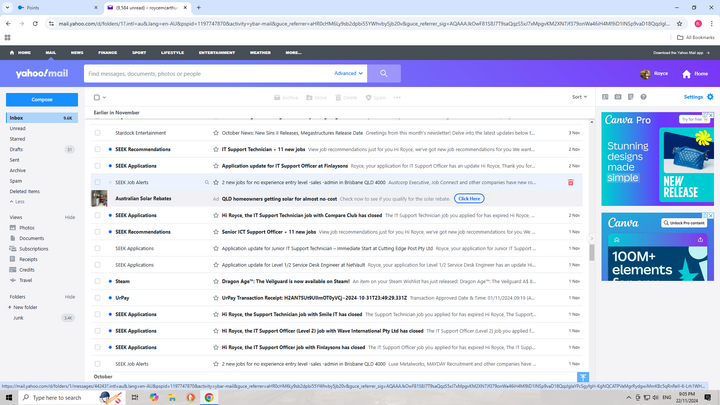The width and height of the screenshot is (720, 405).
Task: Open the select-all checkbox dropdown arrow
Action: click(105, 98)
